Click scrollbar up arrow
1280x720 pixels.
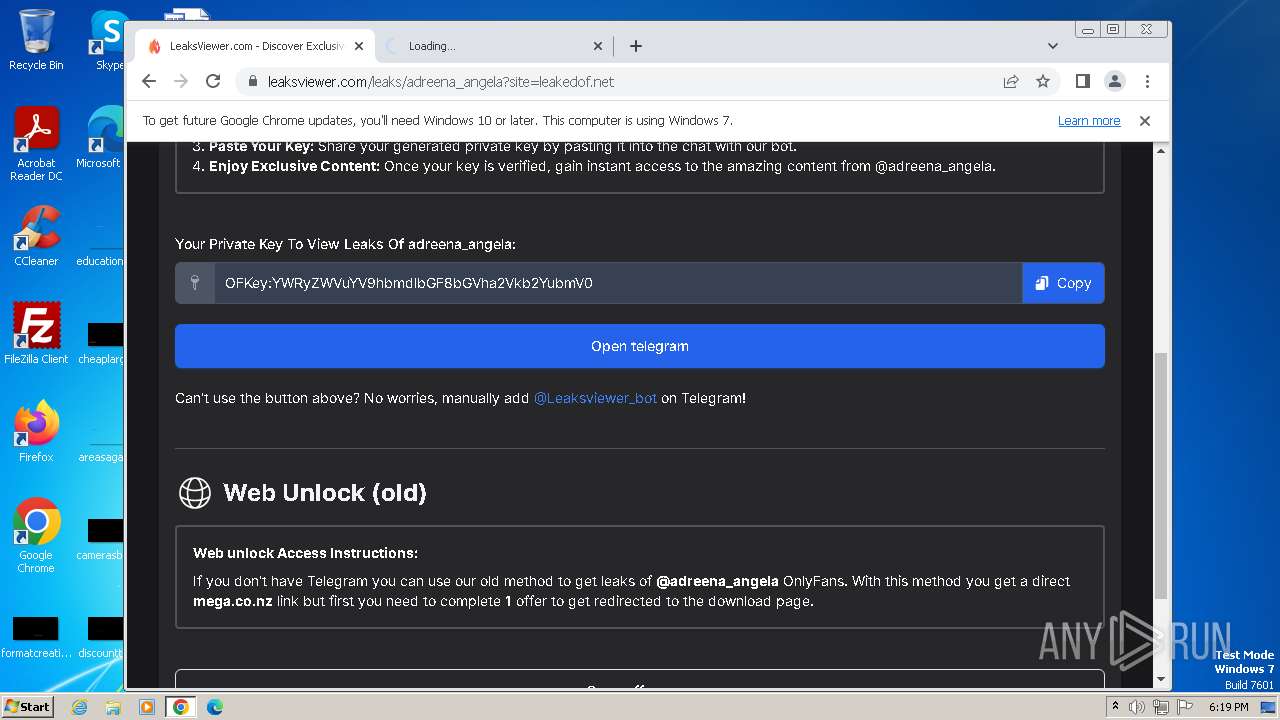[1161, 151]
